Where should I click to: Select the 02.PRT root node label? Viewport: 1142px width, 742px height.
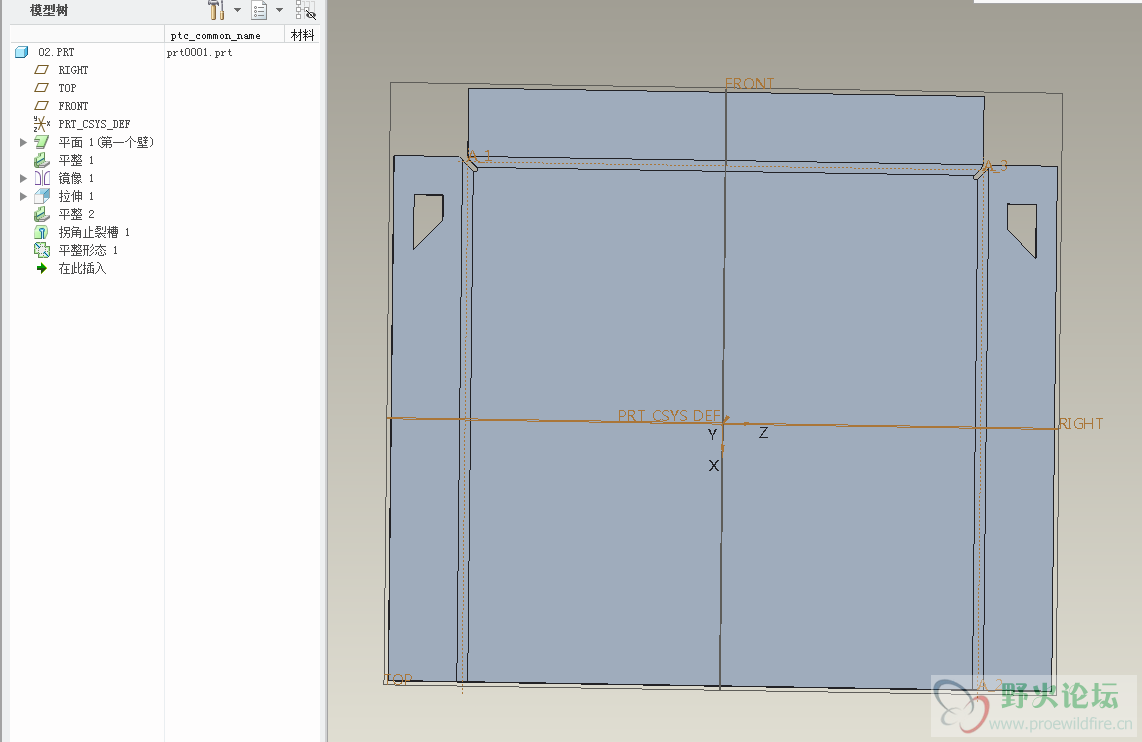point(56,52)
